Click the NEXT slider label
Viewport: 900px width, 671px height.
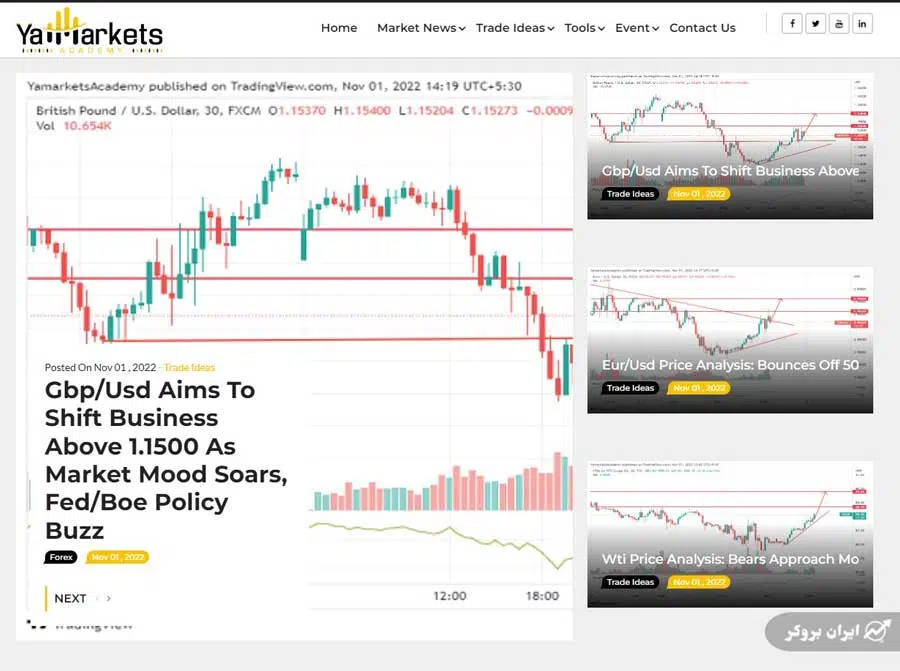click(70, 598)
